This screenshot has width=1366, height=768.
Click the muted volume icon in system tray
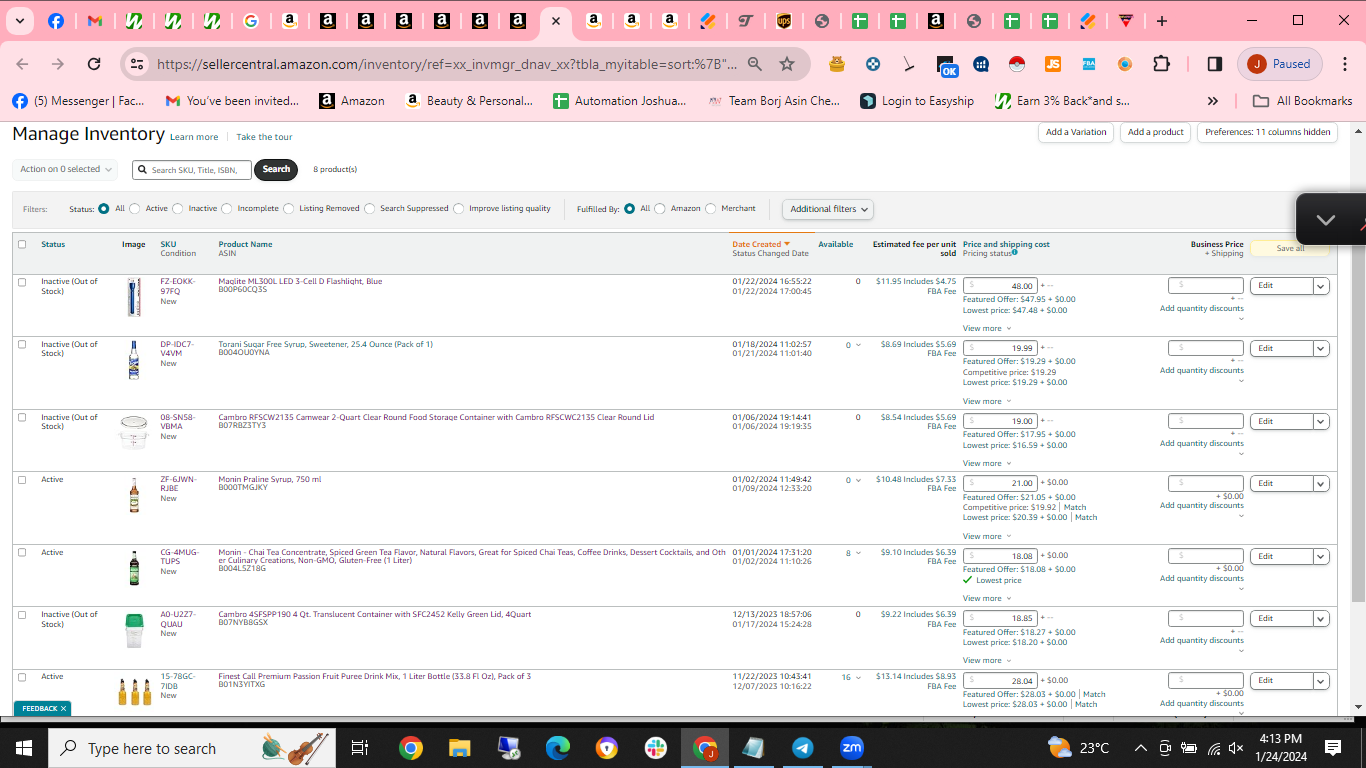coord(1236,748)
